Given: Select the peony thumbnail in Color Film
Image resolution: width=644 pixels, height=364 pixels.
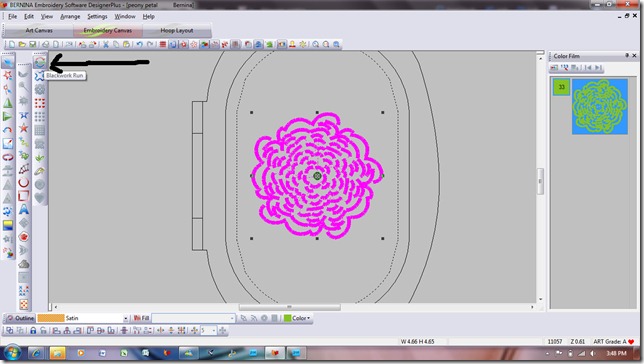Looking at the screenshot, I should pos(600,106).
